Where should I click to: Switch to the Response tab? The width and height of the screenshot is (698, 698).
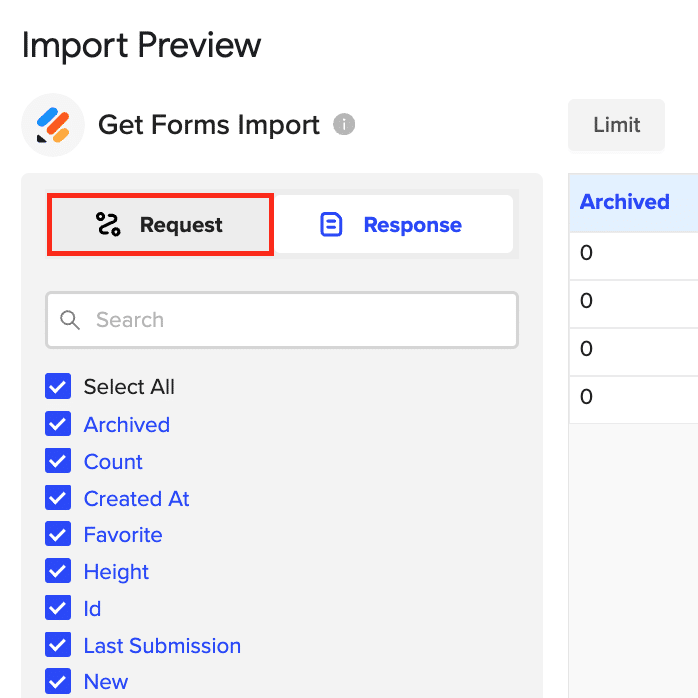[x=394, y=224]
